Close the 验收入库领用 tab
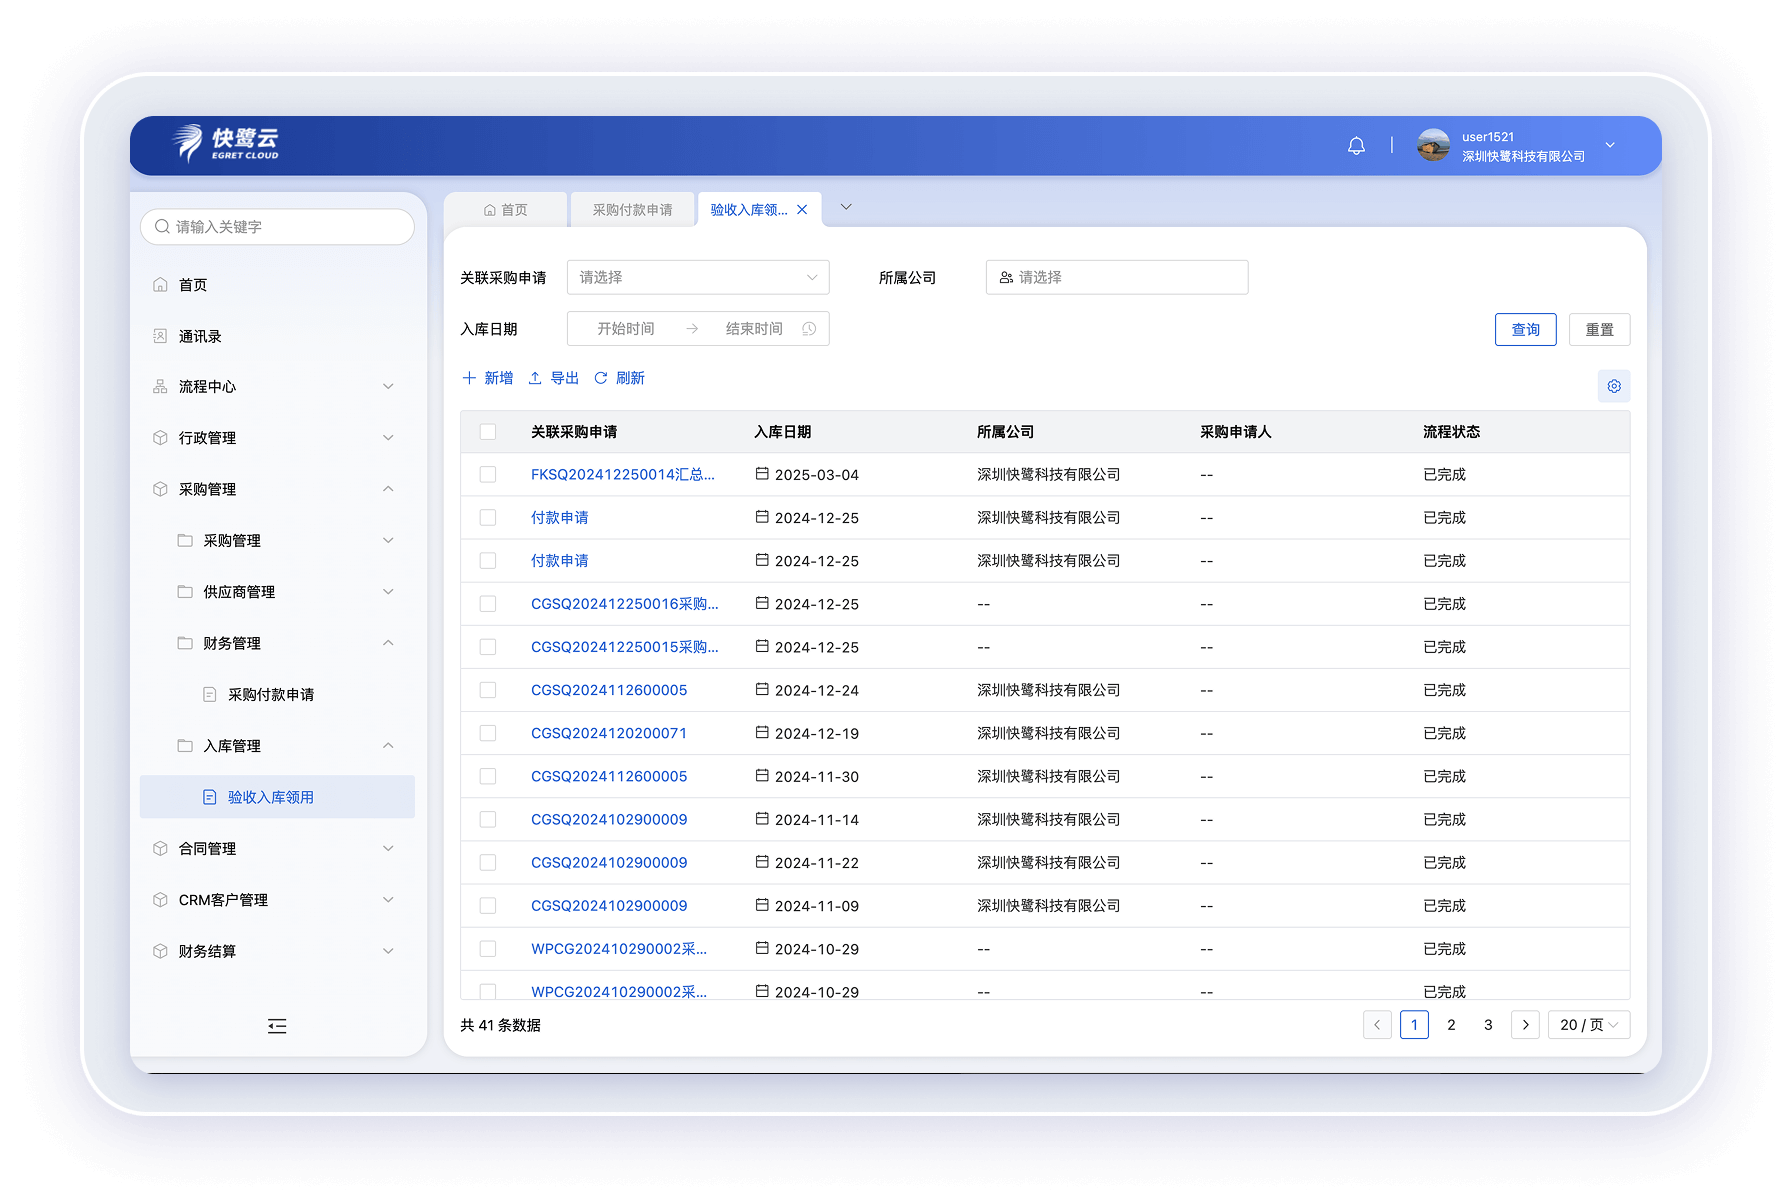 (802, 210)
